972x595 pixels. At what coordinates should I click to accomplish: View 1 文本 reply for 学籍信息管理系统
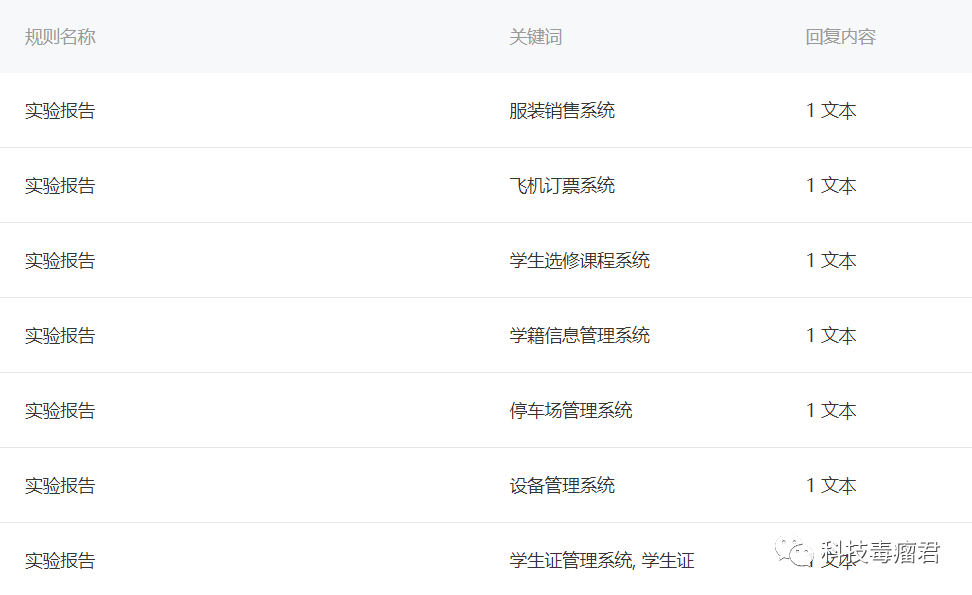click(x=831, y=336)
